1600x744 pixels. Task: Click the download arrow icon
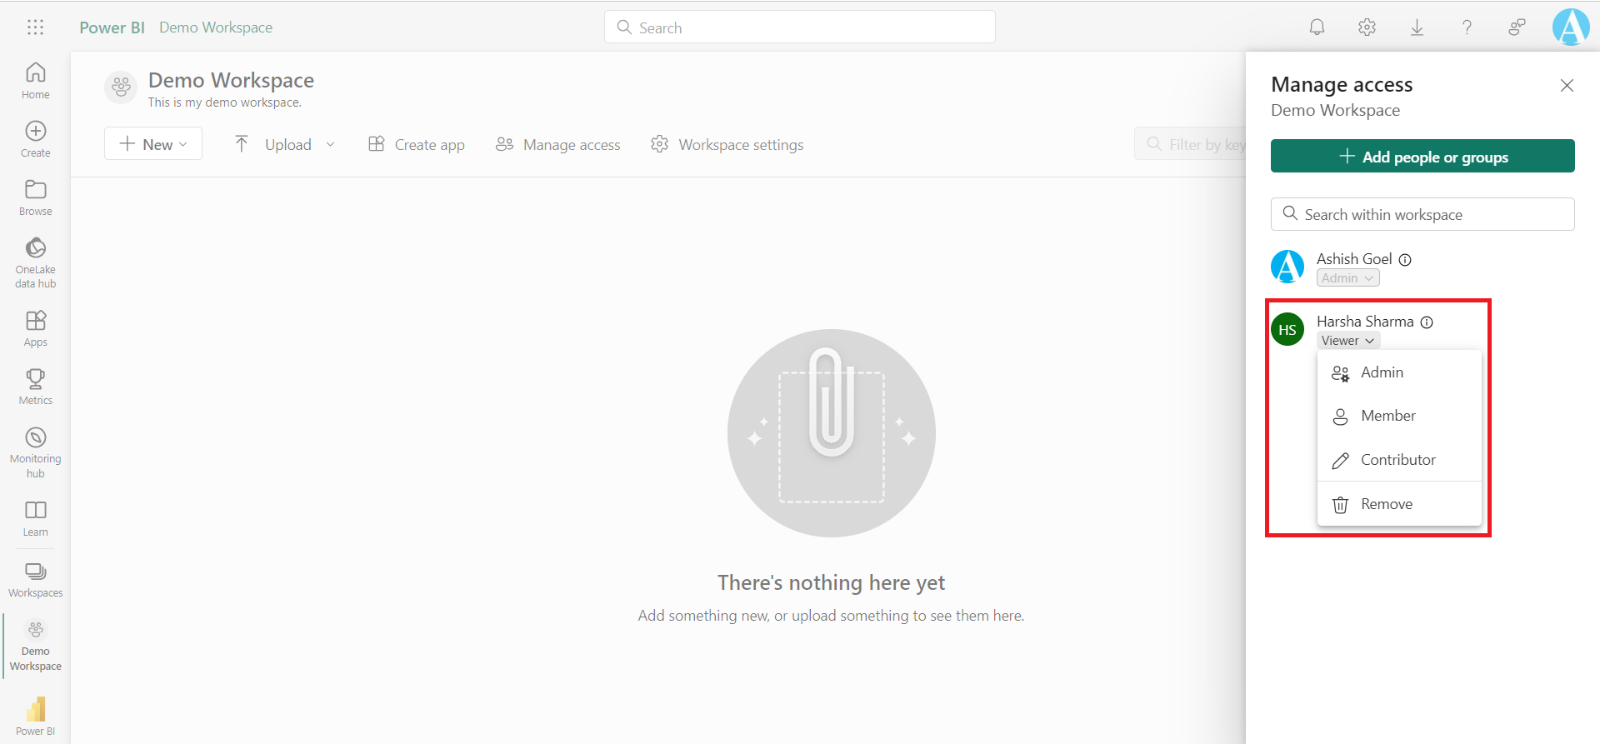[1417, 28]
